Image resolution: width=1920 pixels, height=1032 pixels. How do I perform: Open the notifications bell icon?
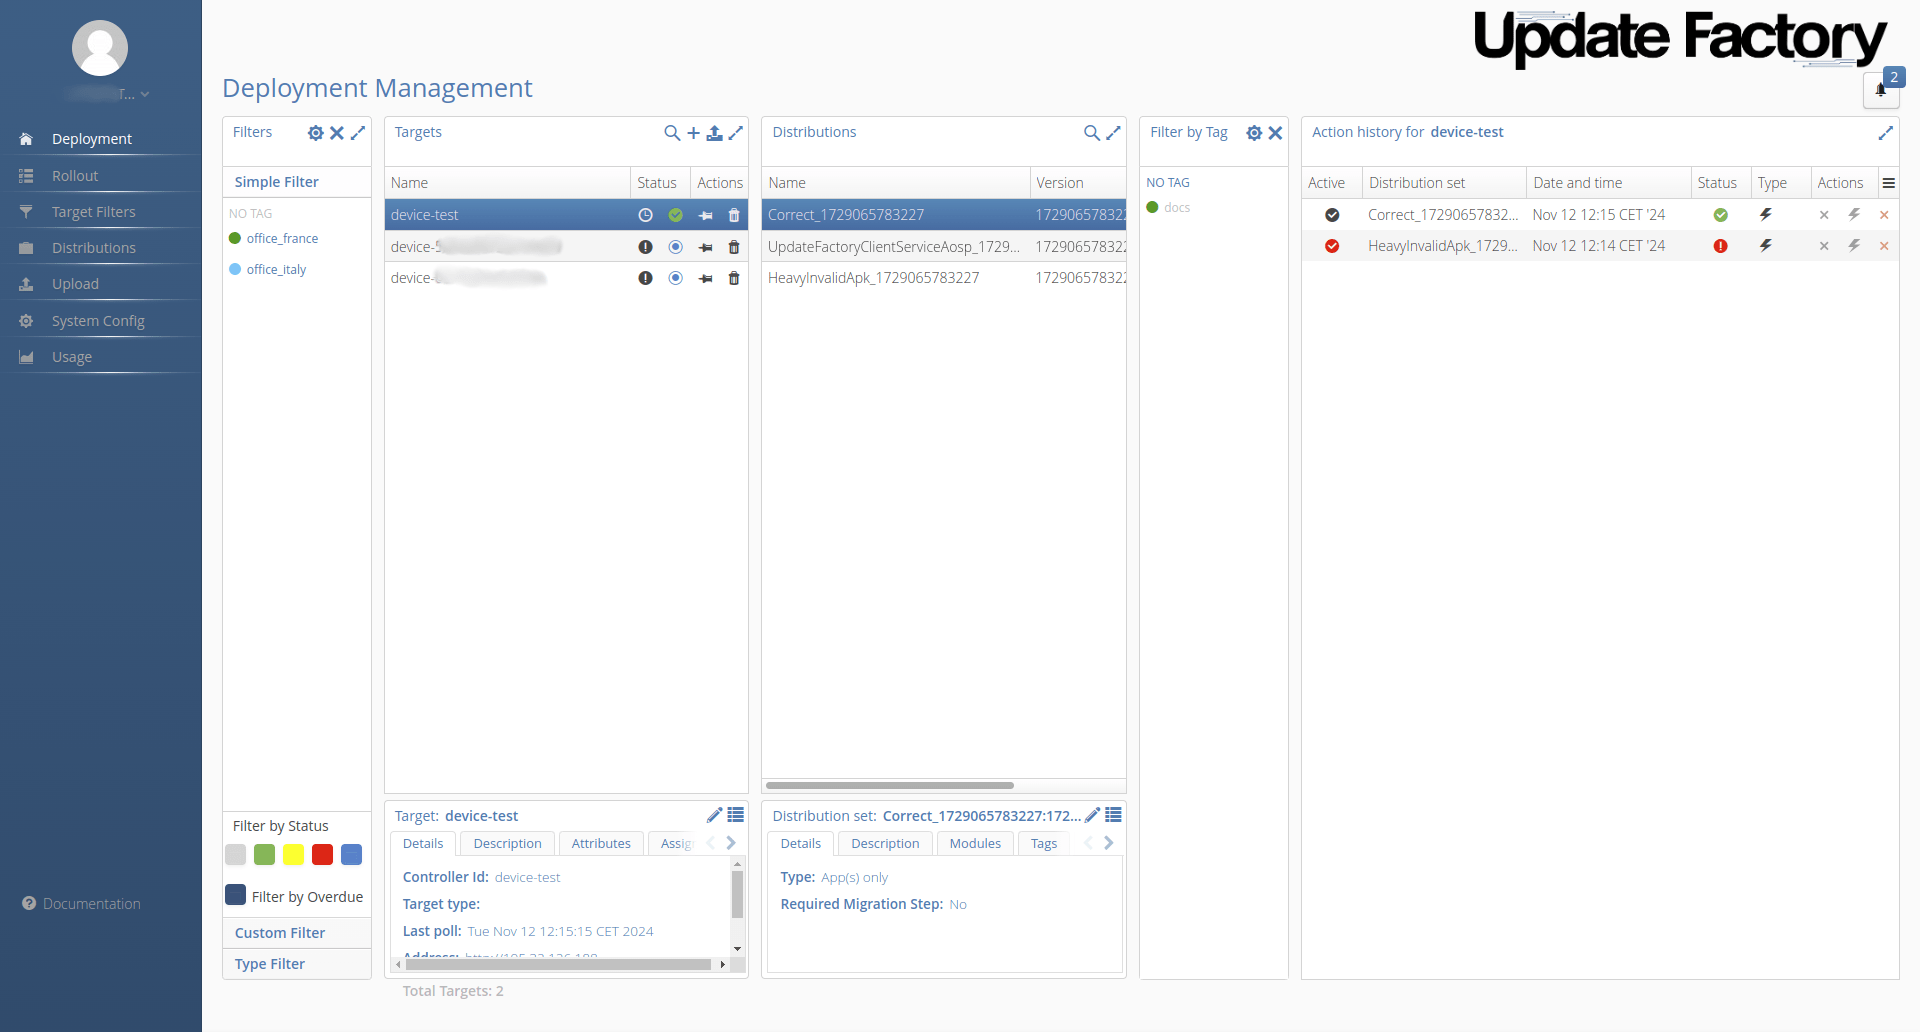click(x=1881, y=90)
